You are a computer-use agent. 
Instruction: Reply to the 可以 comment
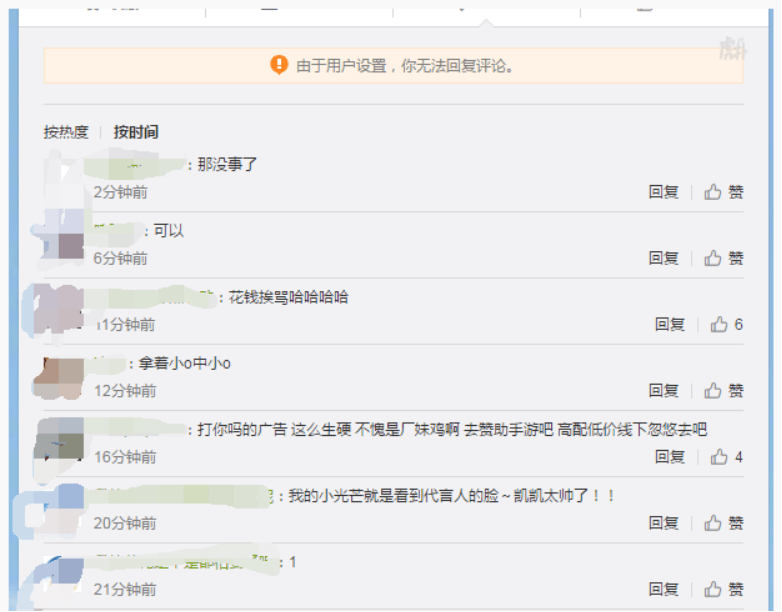tap(663, 258)
